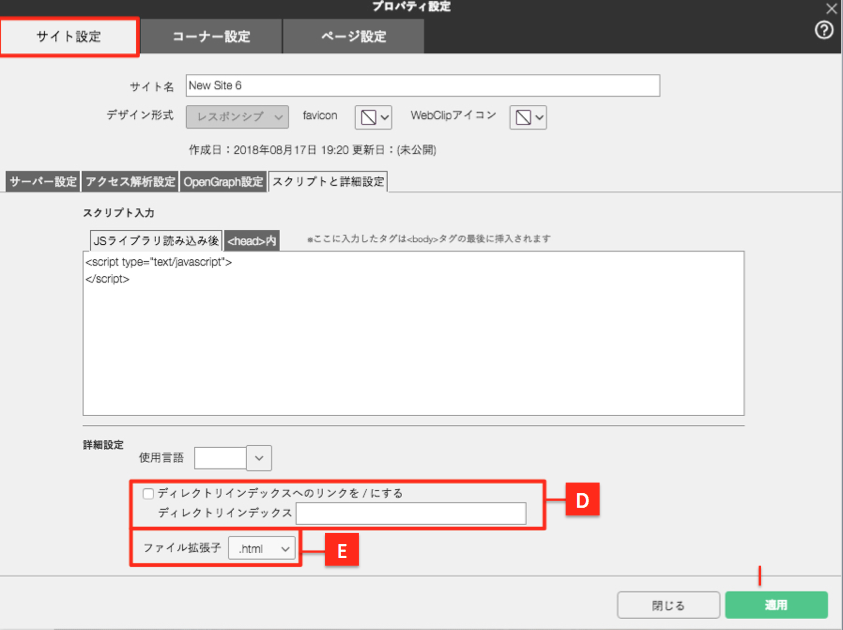Open the アクセス解析設定 sub-tab
The width and height of the screenshot is (843, 630).
pos(131,182)
